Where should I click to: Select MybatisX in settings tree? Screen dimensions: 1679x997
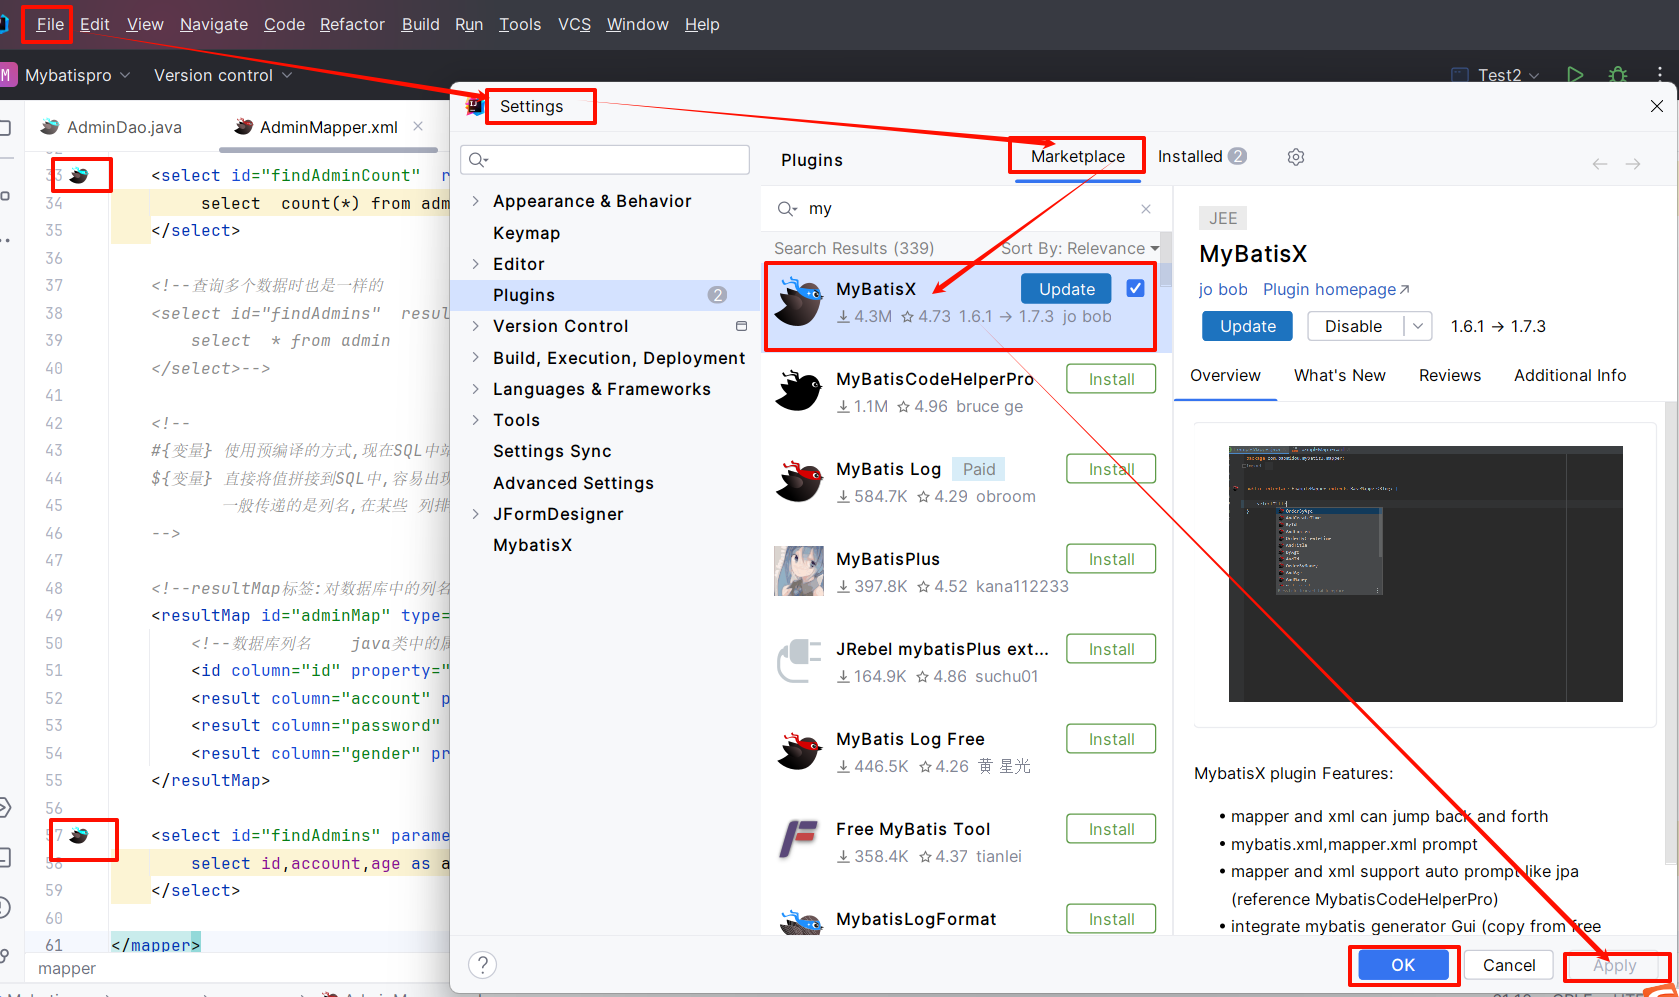[532, 545]
